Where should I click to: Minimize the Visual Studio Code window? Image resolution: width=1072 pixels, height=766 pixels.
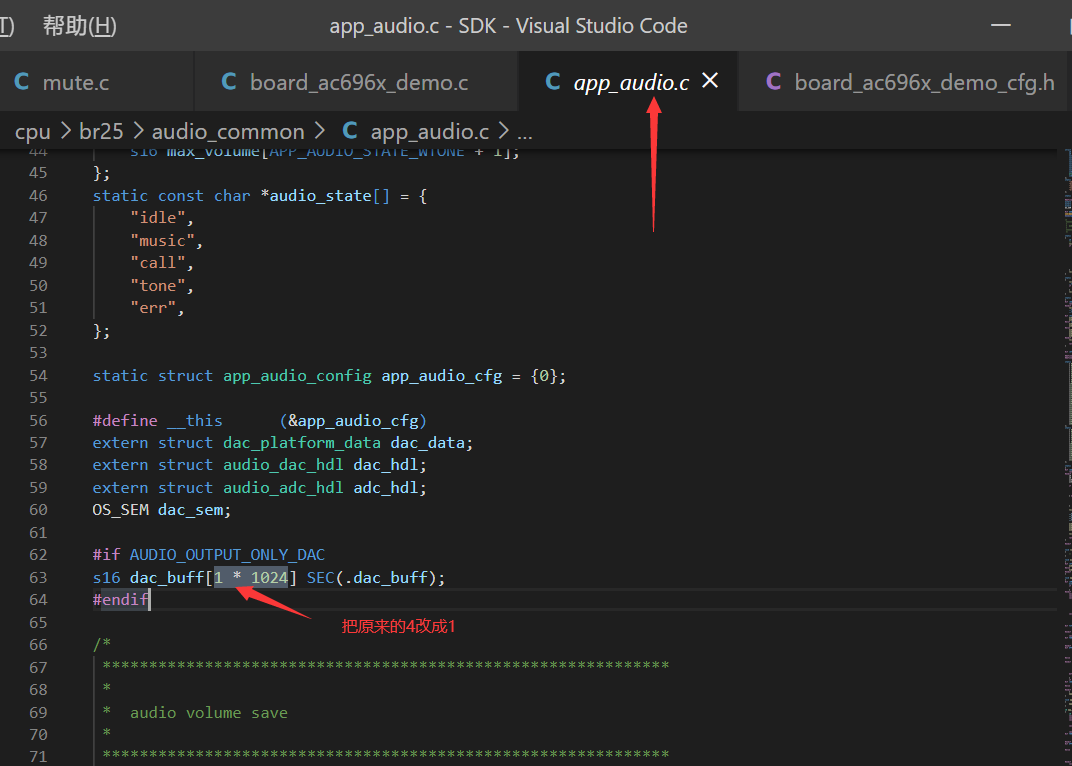tap(1001, 26)
